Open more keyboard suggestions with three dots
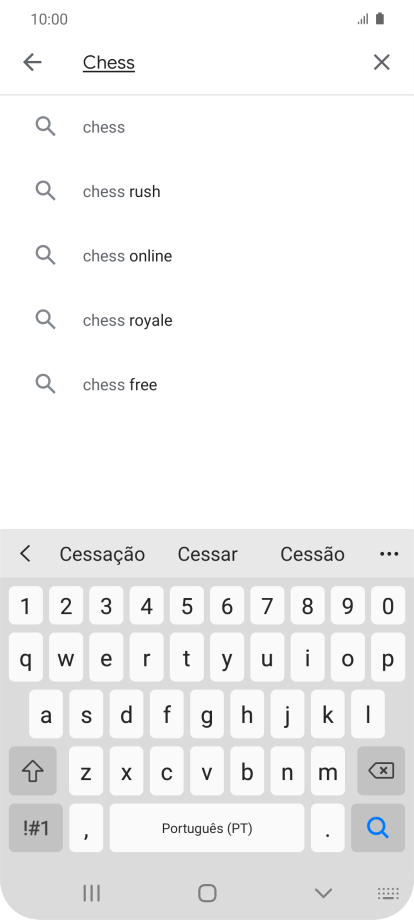Screen dimensions: 414x920 [x=389, y=554]
